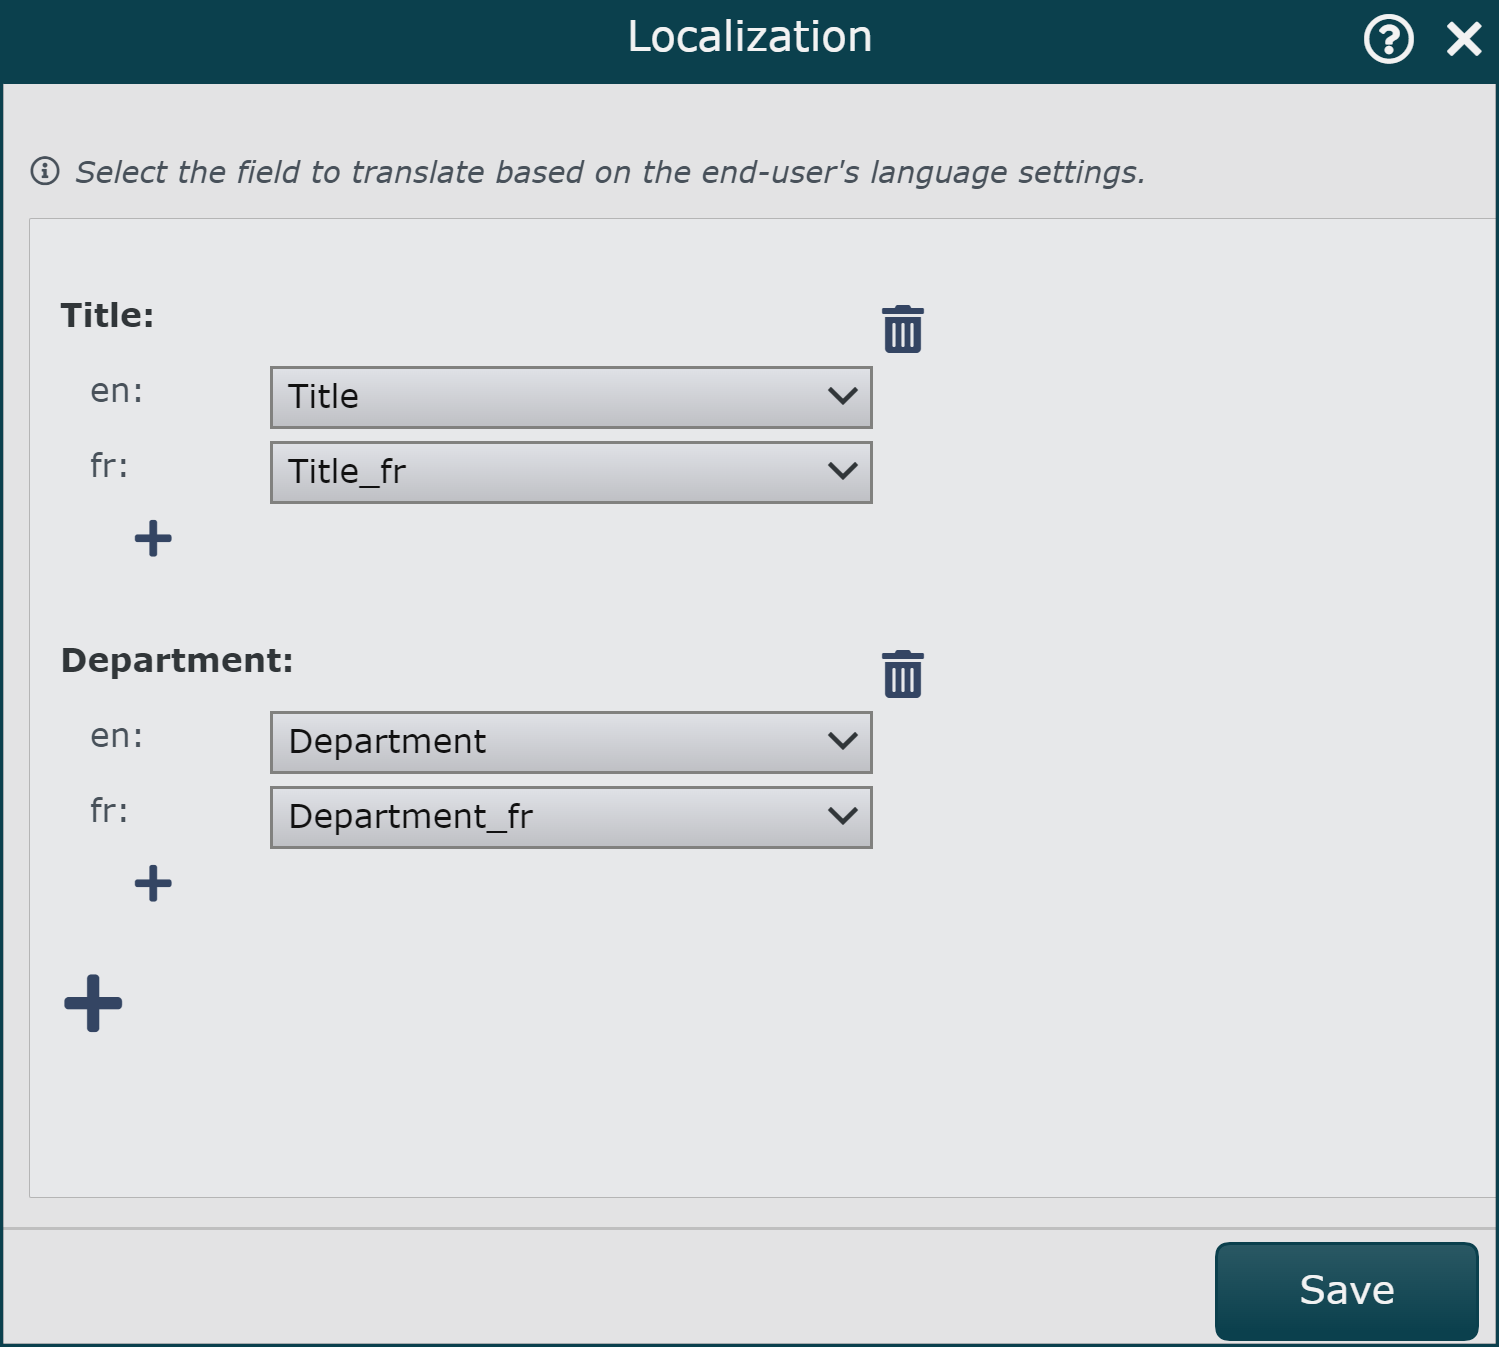Click the 'fr:' label under Title
This screenshot has height=1347, width=1499.
point(109,465)
